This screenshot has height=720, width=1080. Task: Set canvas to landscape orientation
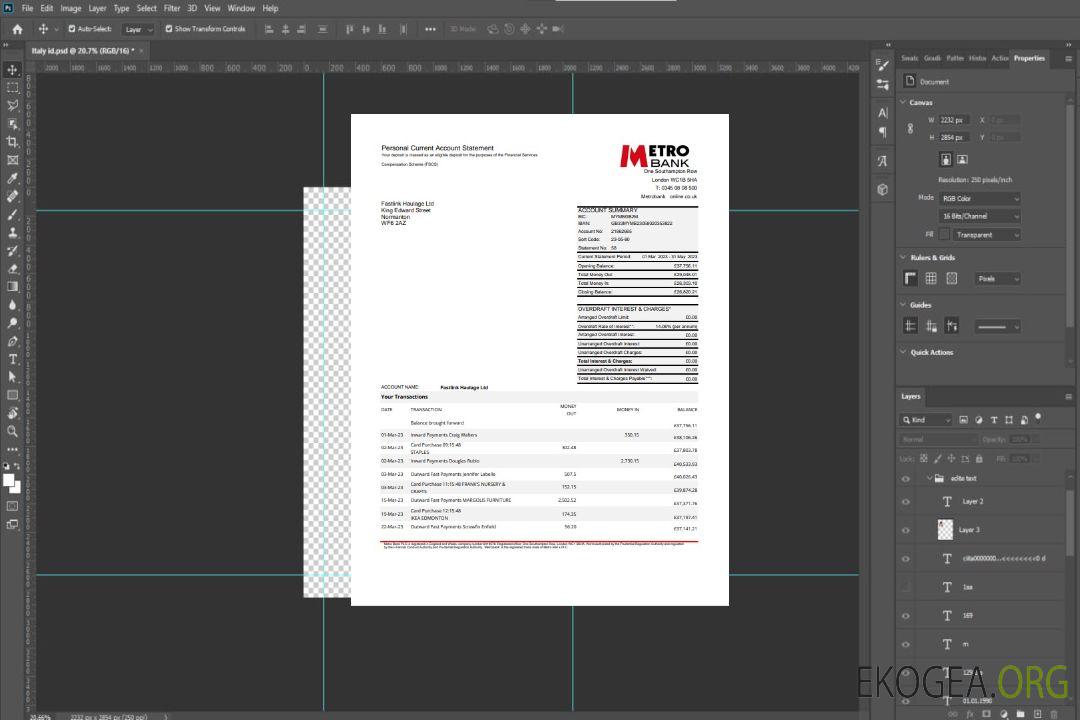[x=962, y=160]
